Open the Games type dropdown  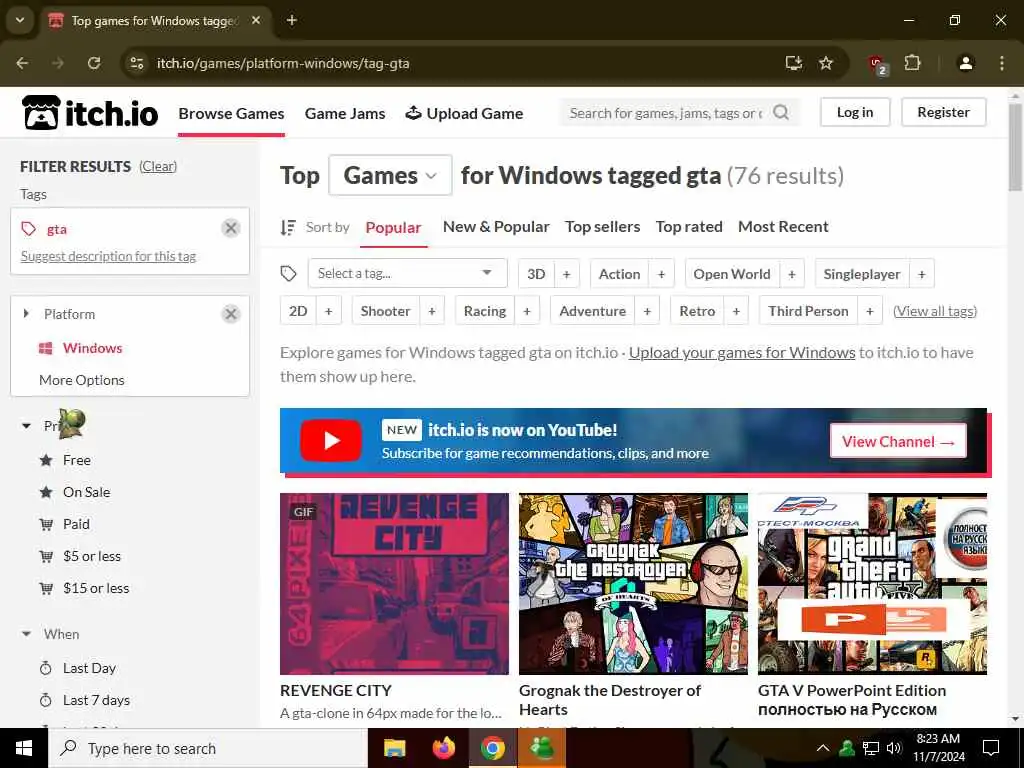coord(391,175)
